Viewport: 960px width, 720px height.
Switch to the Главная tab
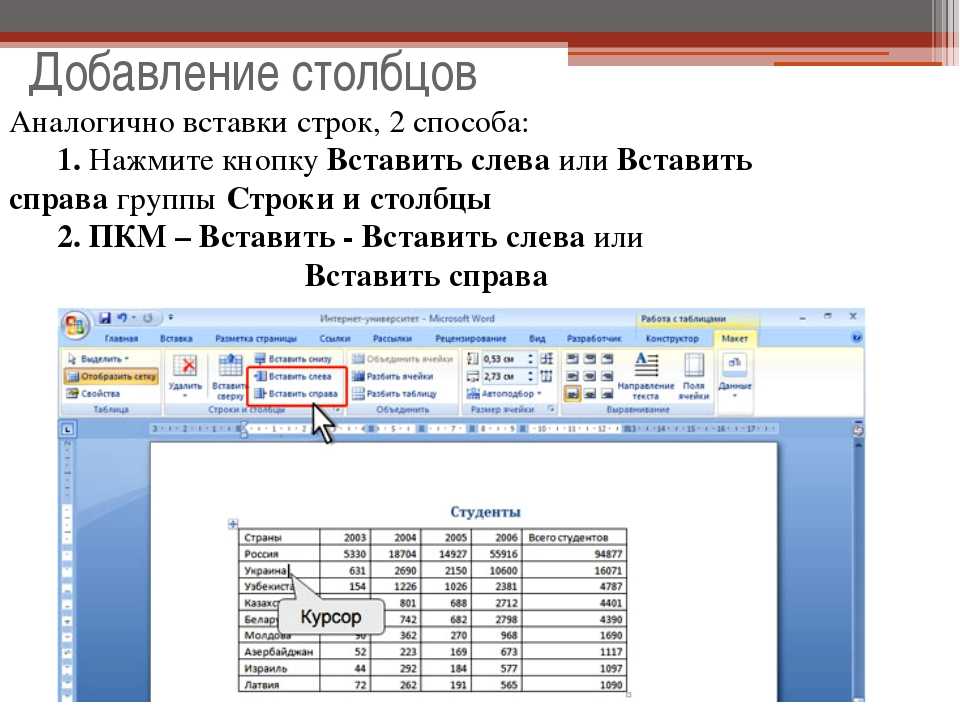pos(121,338)
